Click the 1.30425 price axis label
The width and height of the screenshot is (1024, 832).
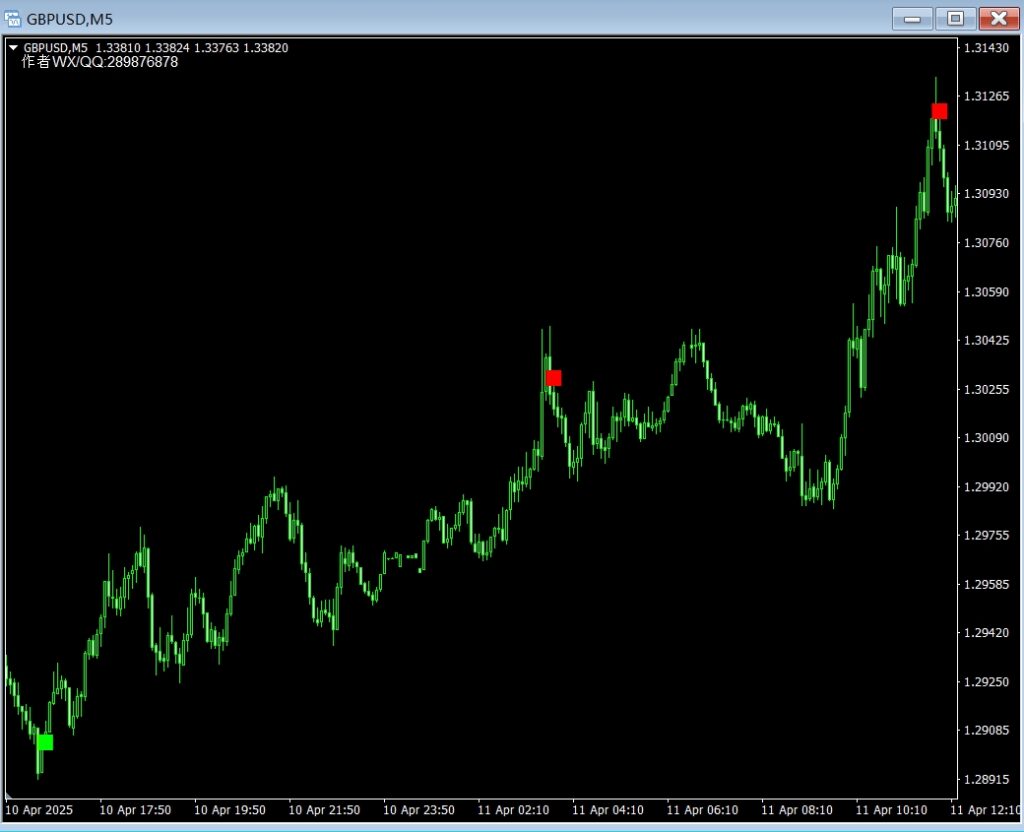(x=984, y=341)
